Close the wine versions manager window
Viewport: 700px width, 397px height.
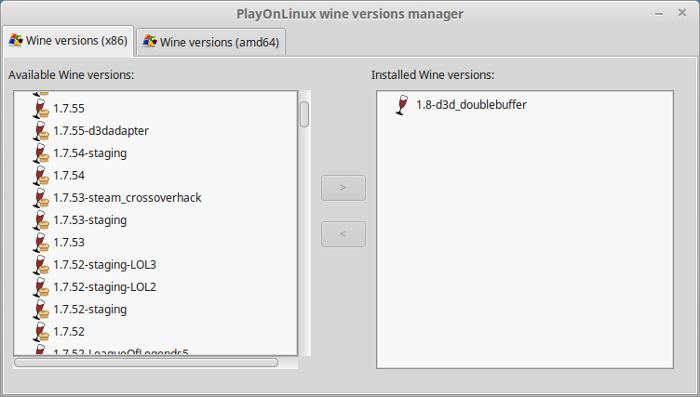point(682,13)
